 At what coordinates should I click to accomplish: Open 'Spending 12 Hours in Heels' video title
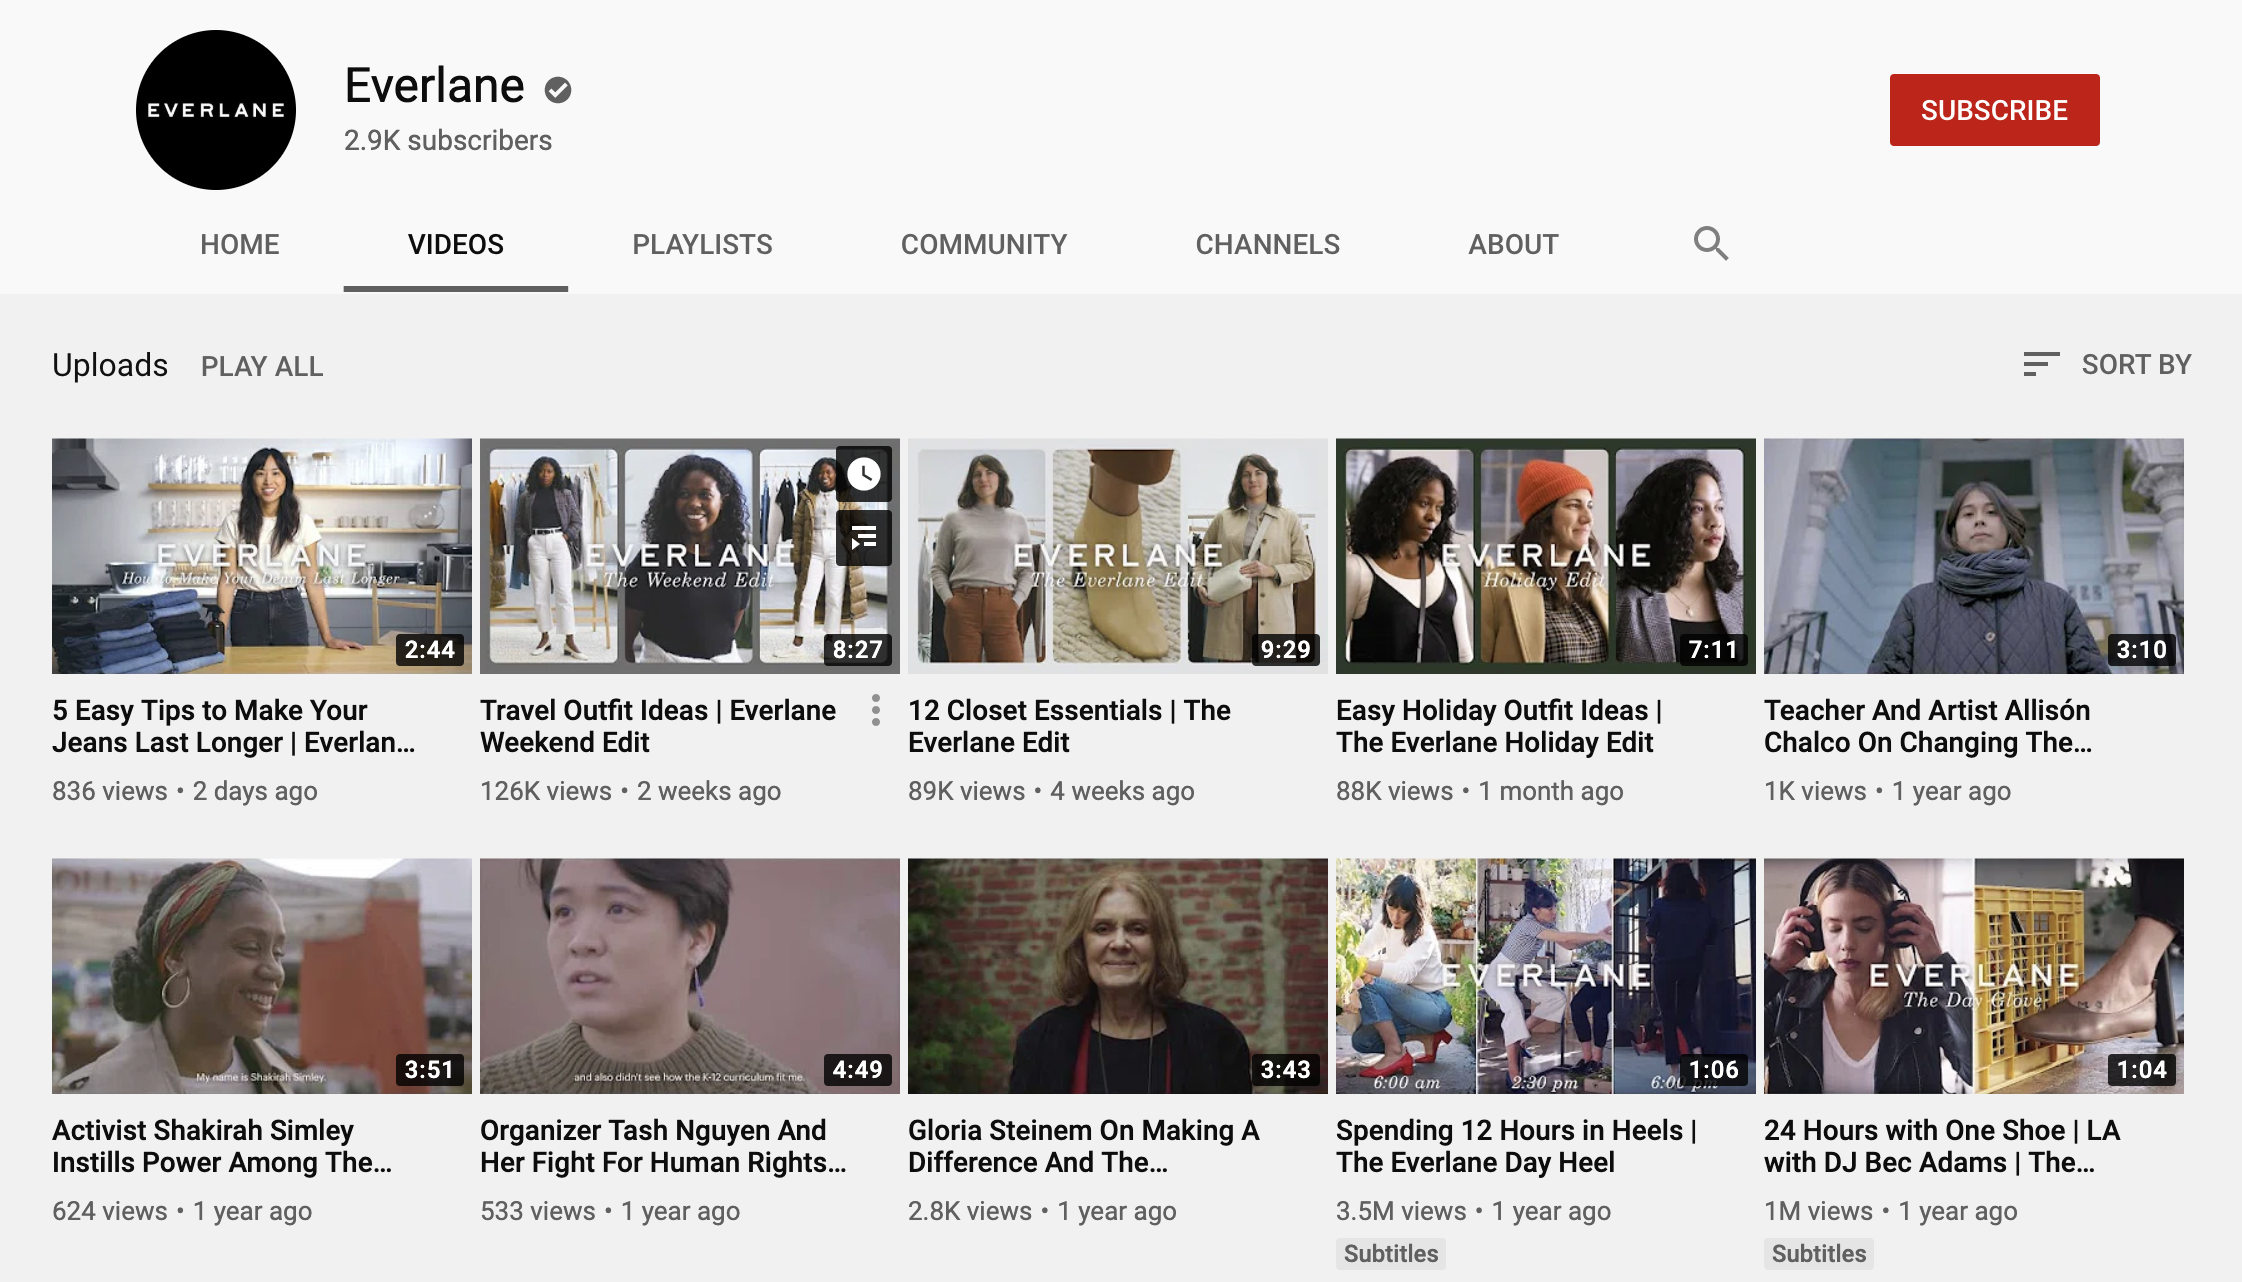(x=1516, y=1146)
